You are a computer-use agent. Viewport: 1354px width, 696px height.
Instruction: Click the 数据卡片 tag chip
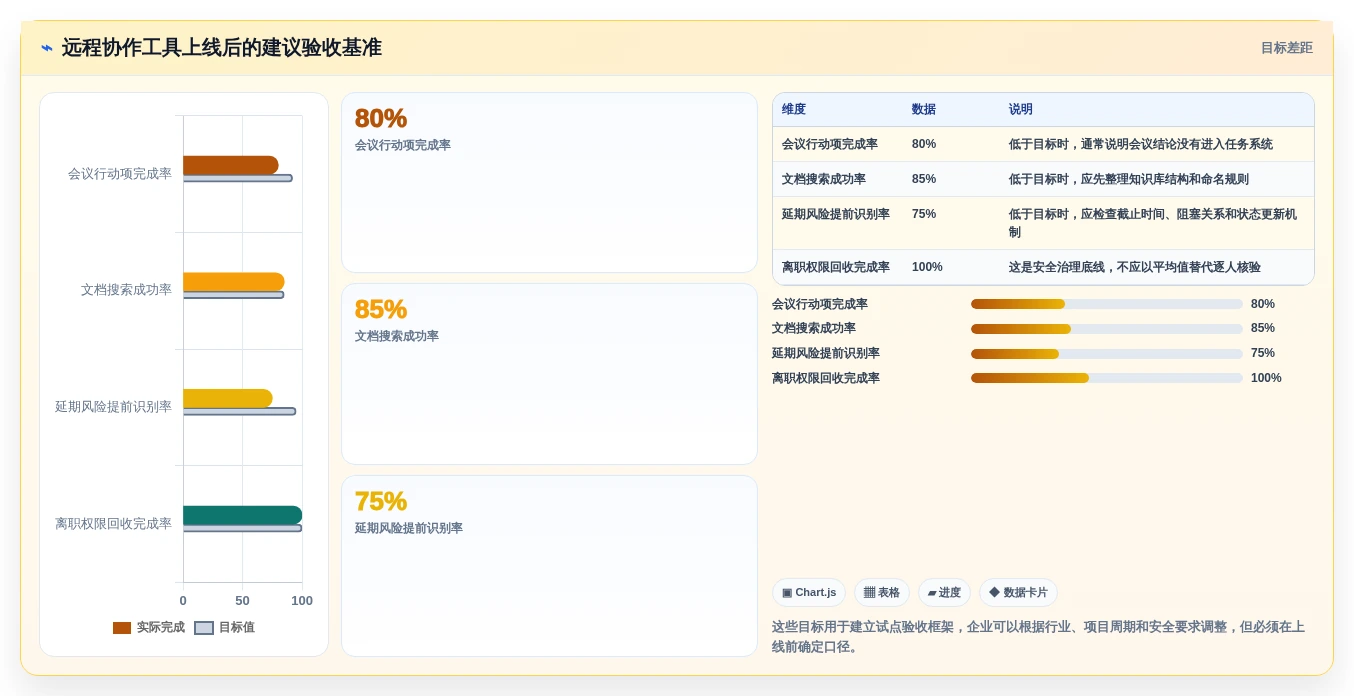tap(1018, 593)
